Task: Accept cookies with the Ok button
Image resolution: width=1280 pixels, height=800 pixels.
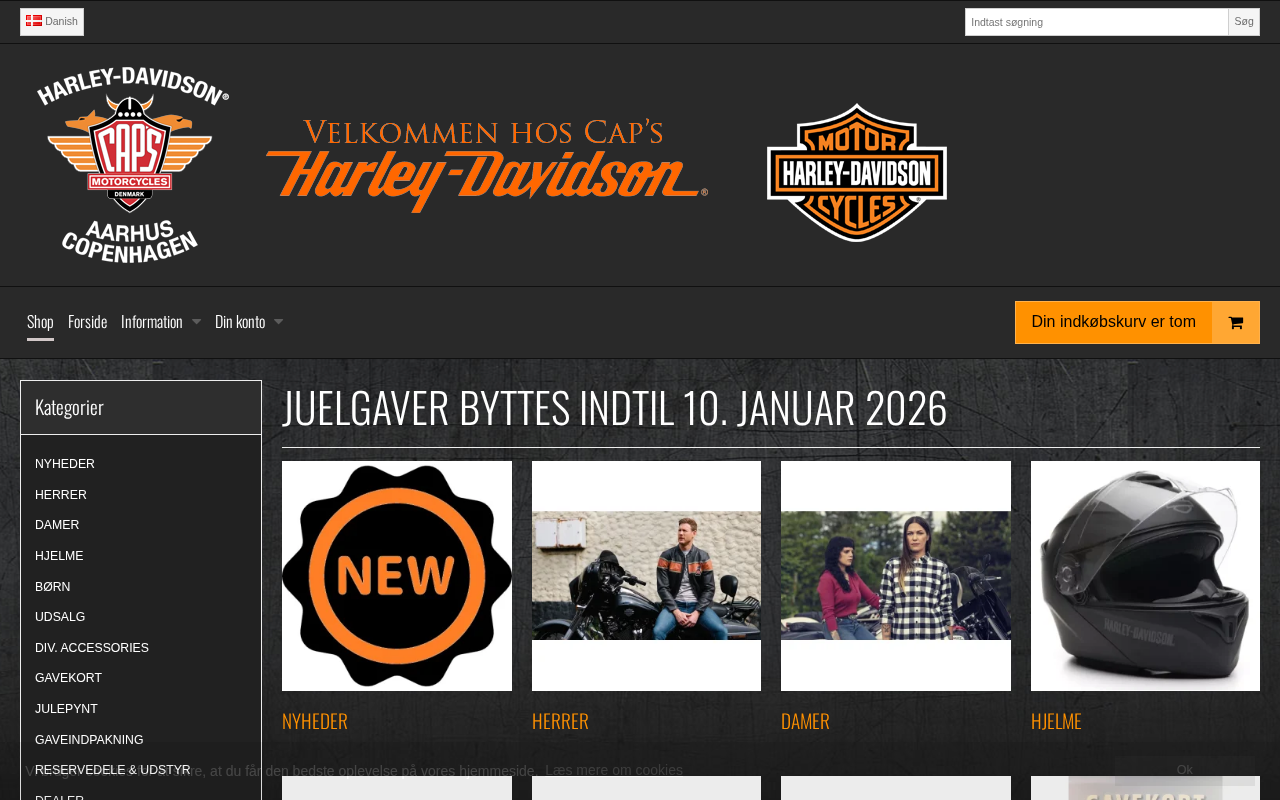Action: tap(1185, 770)
